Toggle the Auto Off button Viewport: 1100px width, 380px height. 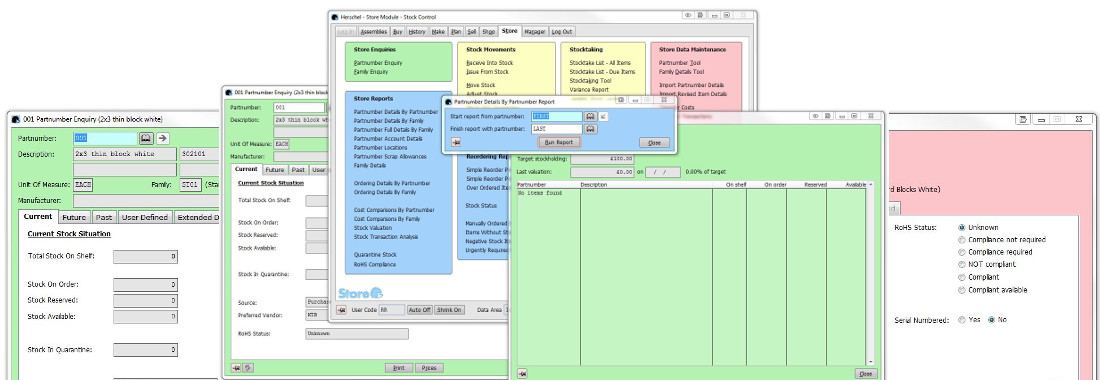420,310
